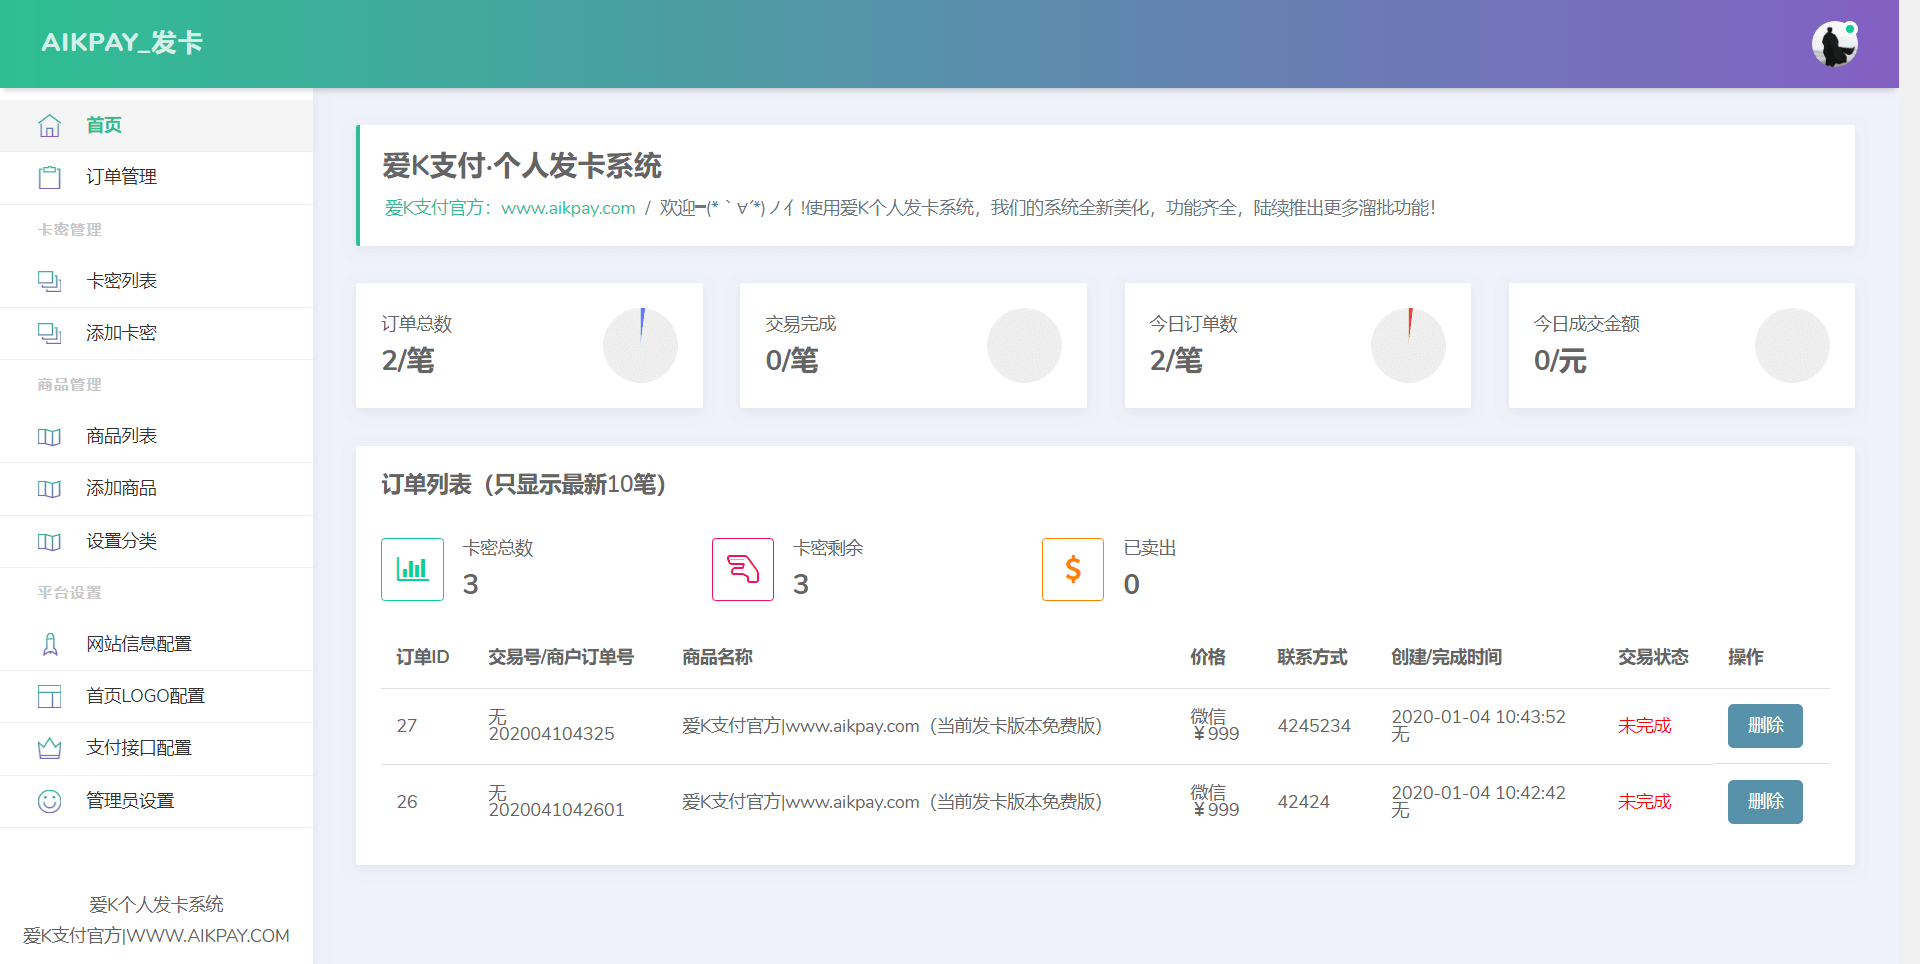Screen dimensions: 1920x964
Task: Click the 订单总数 pie chart
Action: tap(640, 345)
